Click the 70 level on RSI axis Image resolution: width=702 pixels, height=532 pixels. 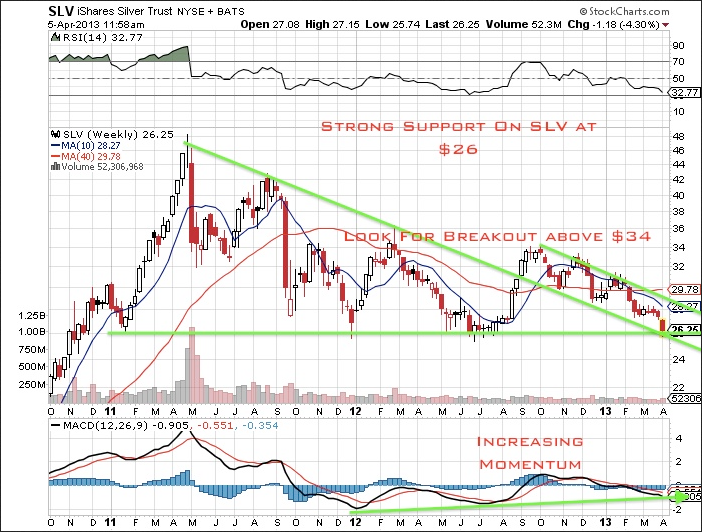click(x=678, y=62)
